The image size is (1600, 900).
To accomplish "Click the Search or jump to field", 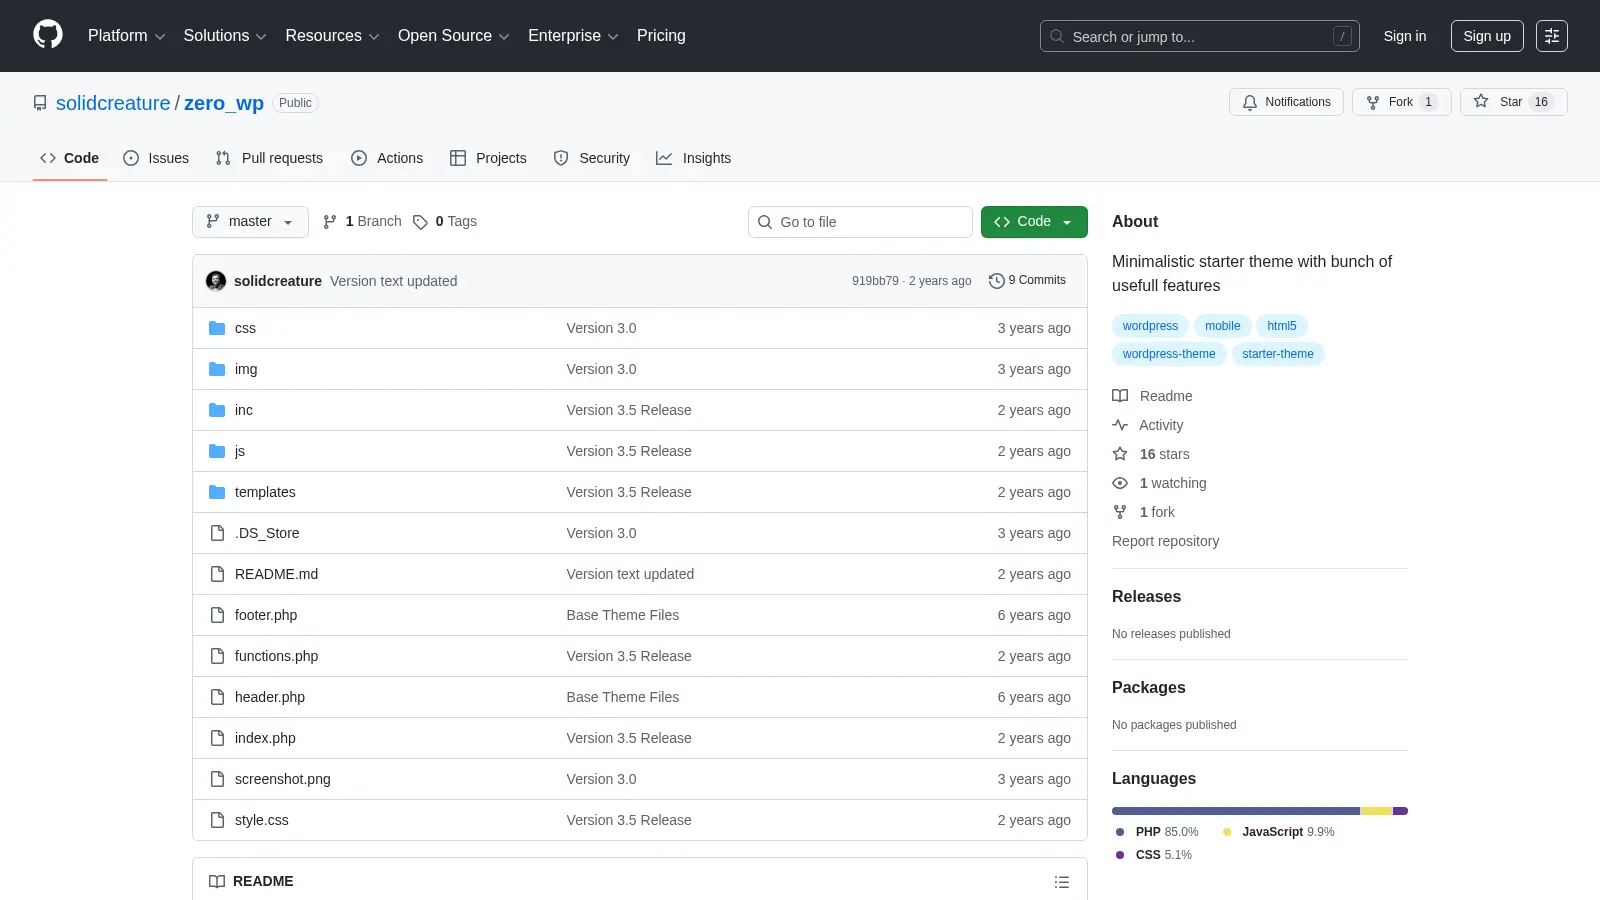I will coord(1200,36).
